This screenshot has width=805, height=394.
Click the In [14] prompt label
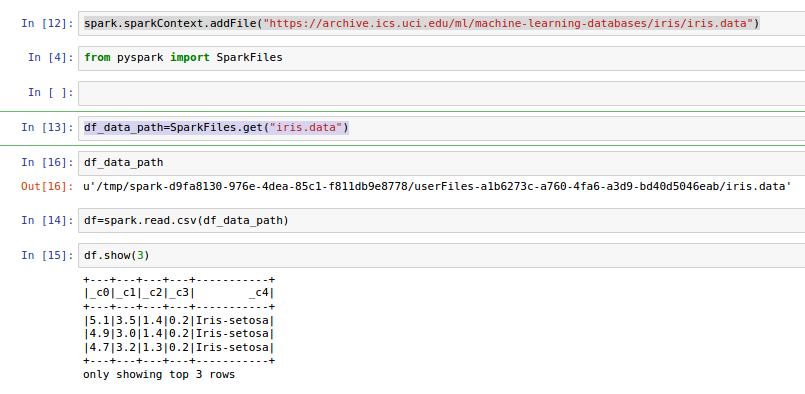(x=47, y=220)
